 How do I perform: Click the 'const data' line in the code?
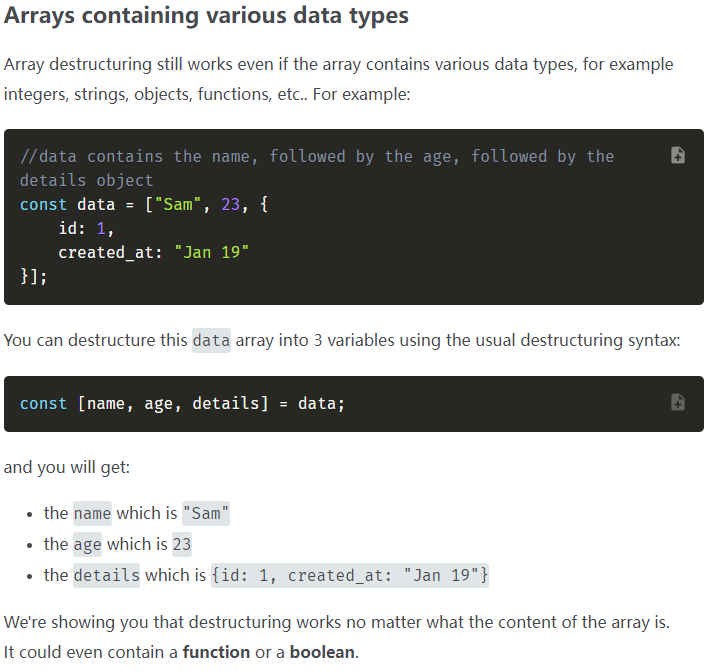pyautogui.click(x=144, y=204)
